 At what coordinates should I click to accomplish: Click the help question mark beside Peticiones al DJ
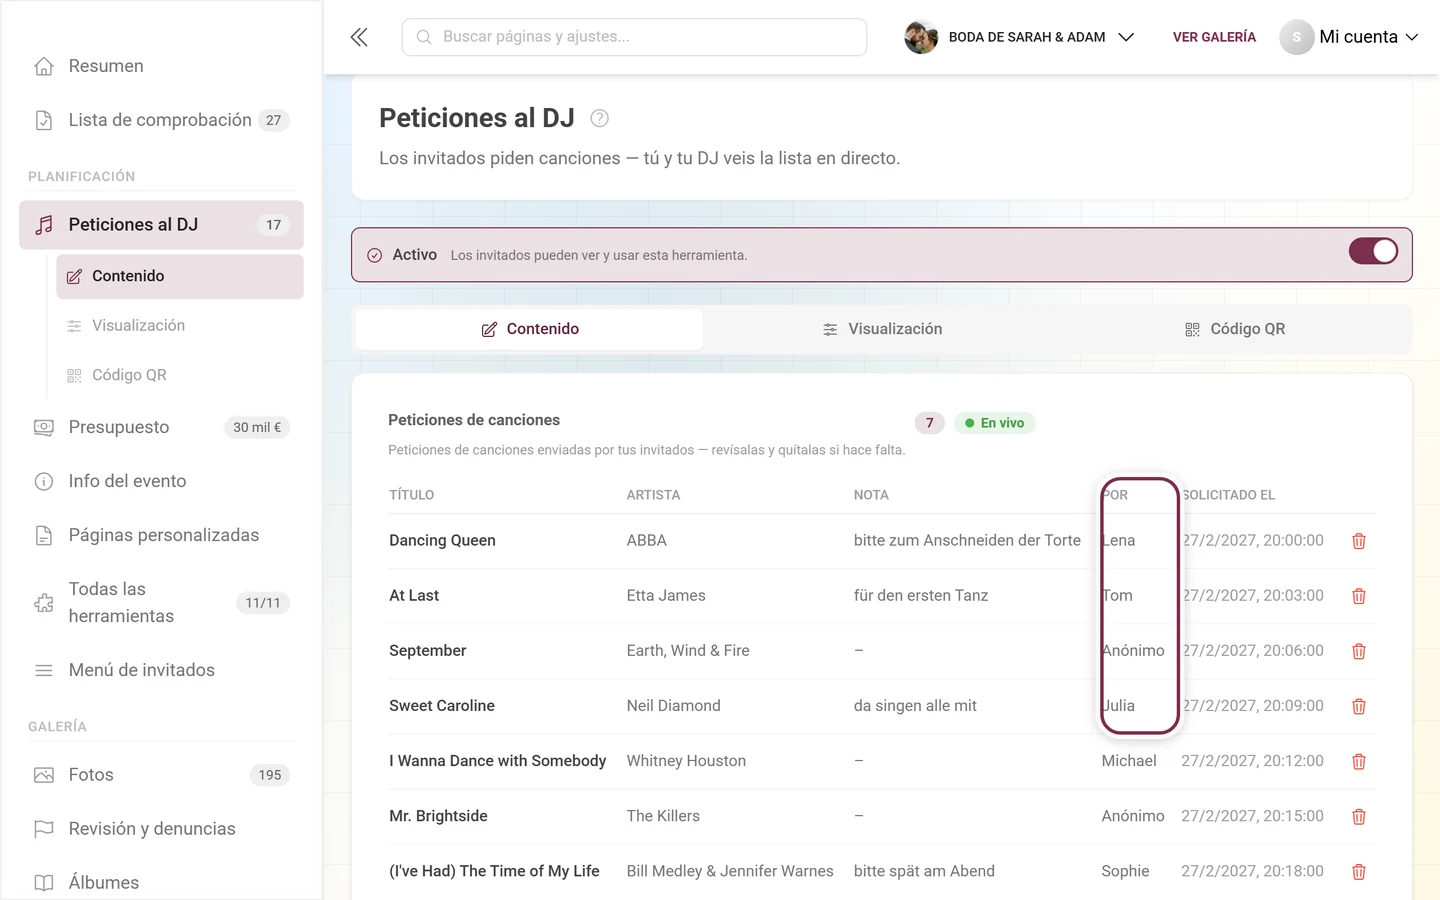(600, 118)
